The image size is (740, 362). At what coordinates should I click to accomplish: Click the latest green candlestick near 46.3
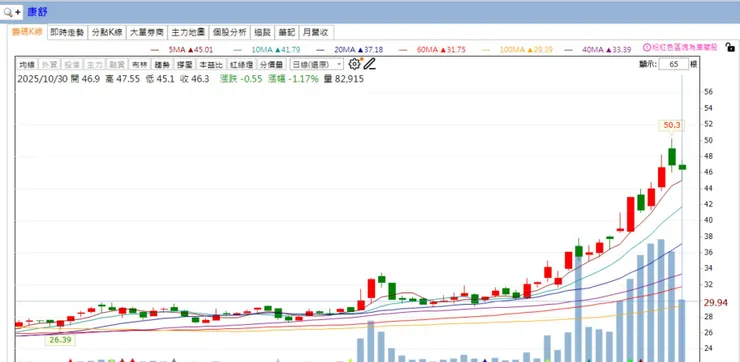(682, 167)
